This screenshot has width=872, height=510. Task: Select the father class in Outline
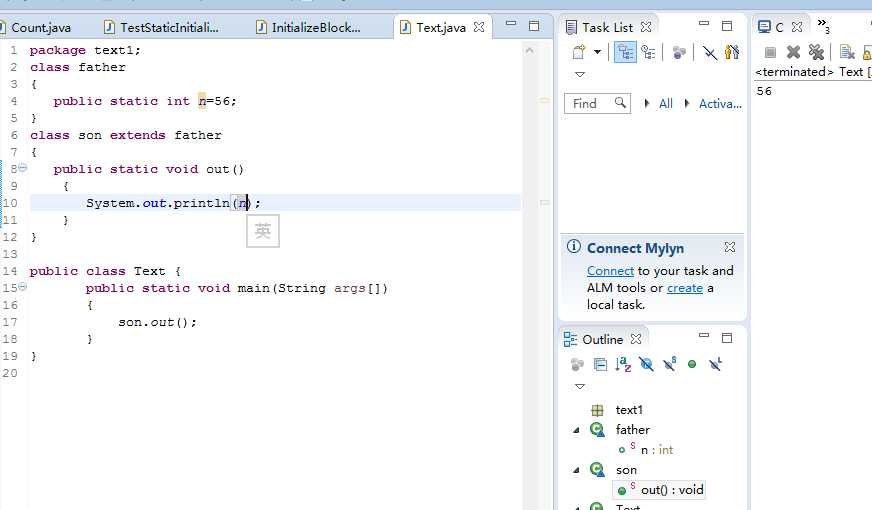click(632, 430)
